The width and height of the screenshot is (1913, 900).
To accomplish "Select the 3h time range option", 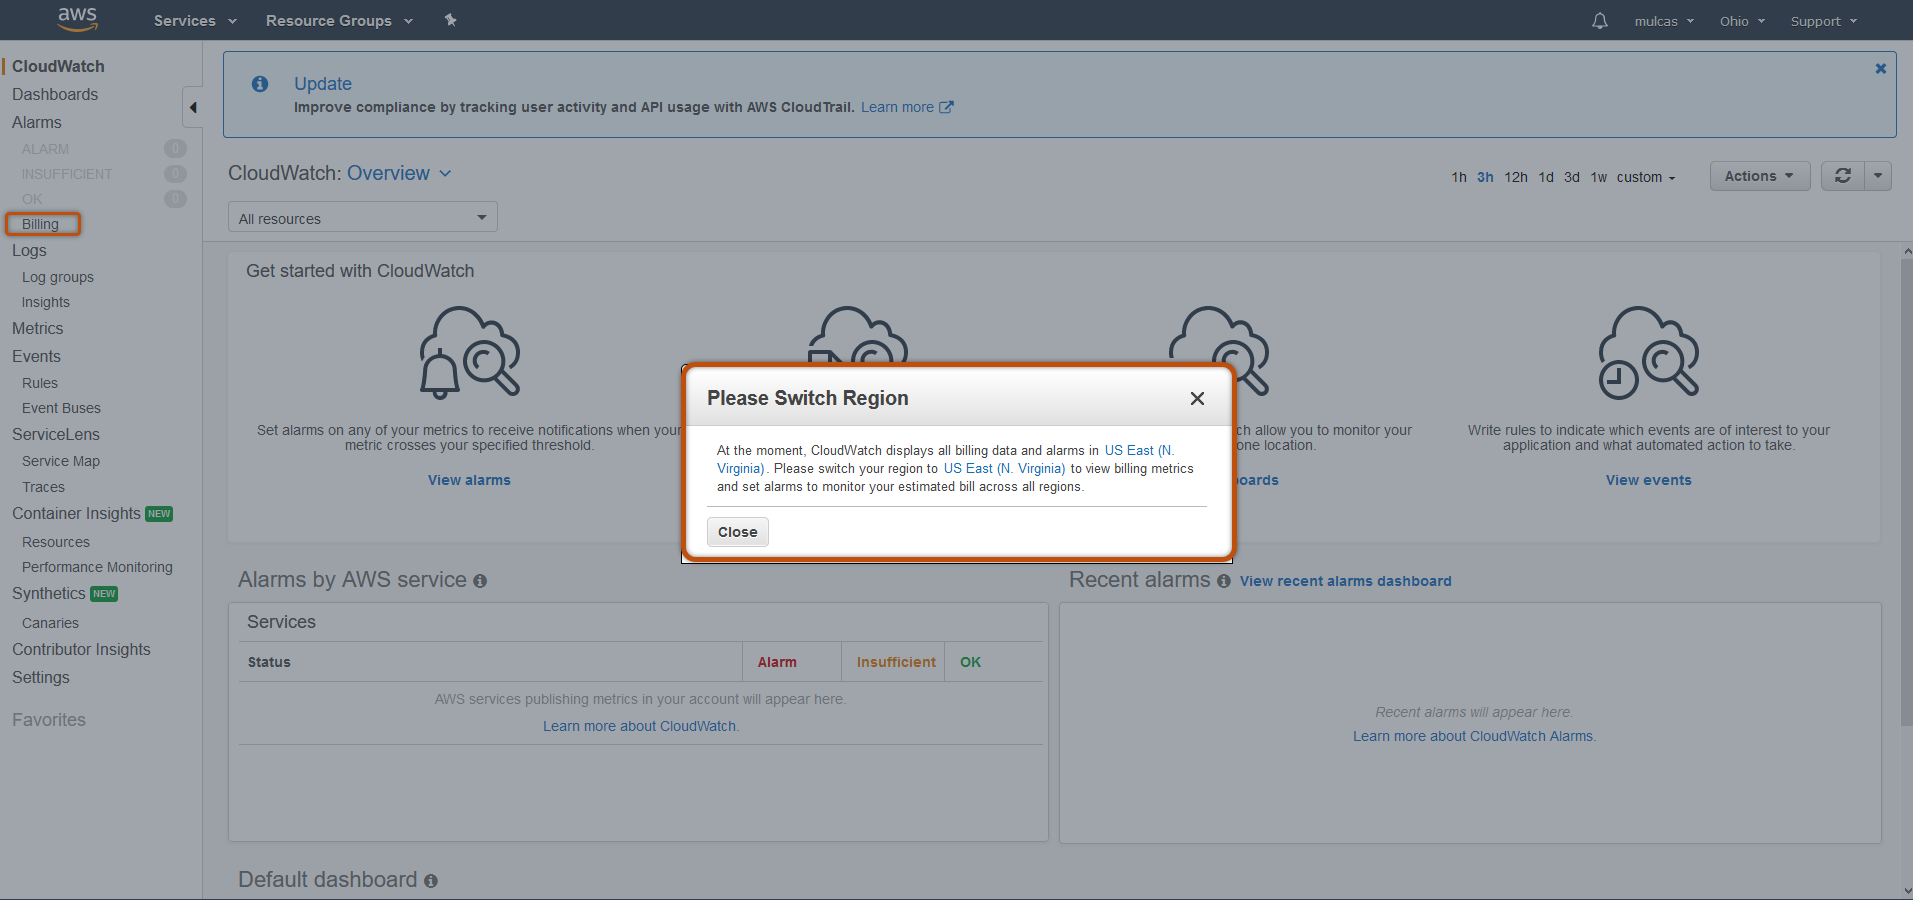I will click(x=1485, y=177).
